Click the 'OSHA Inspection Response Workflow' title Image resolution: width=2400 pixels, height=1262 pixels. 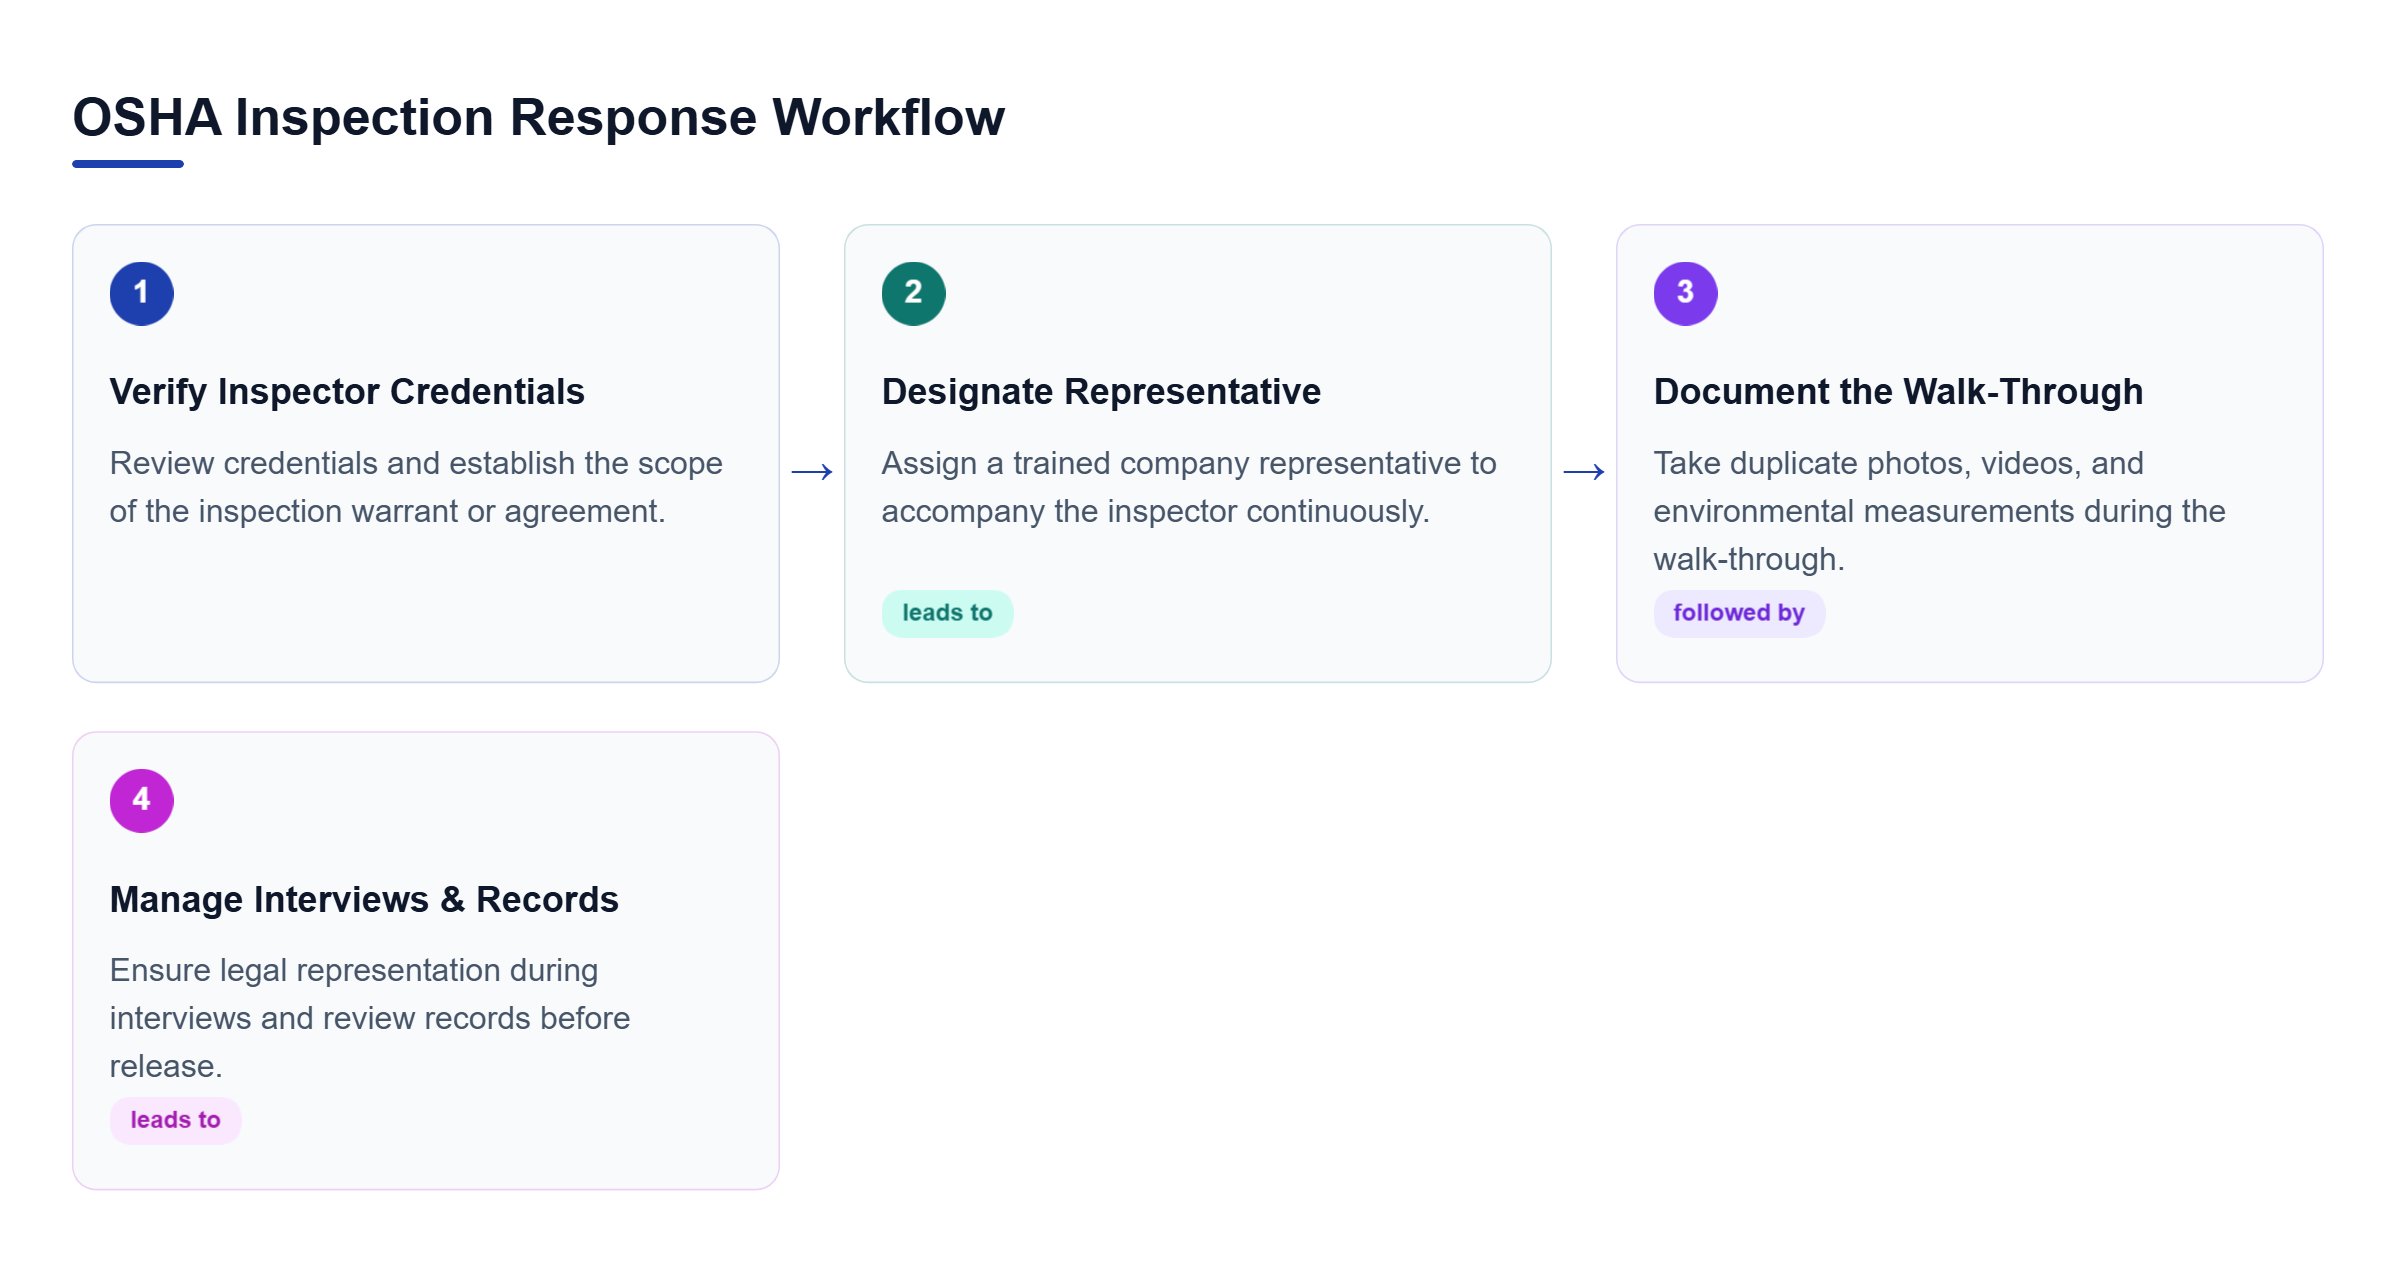tap(538, 117)
